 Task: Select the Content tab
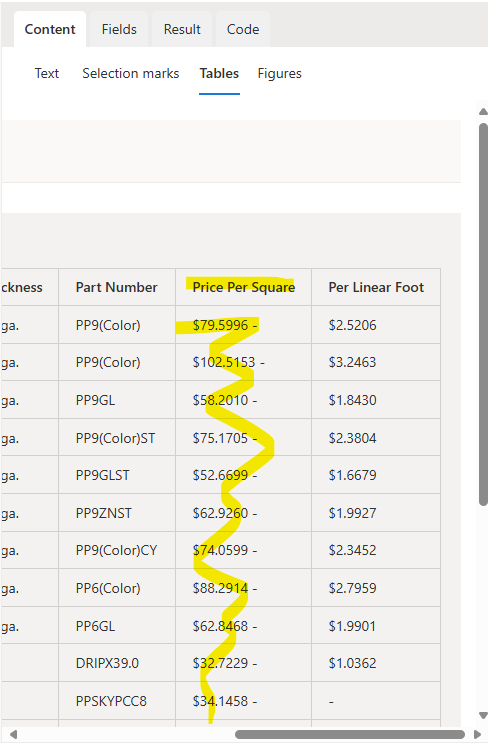[50, 29]
